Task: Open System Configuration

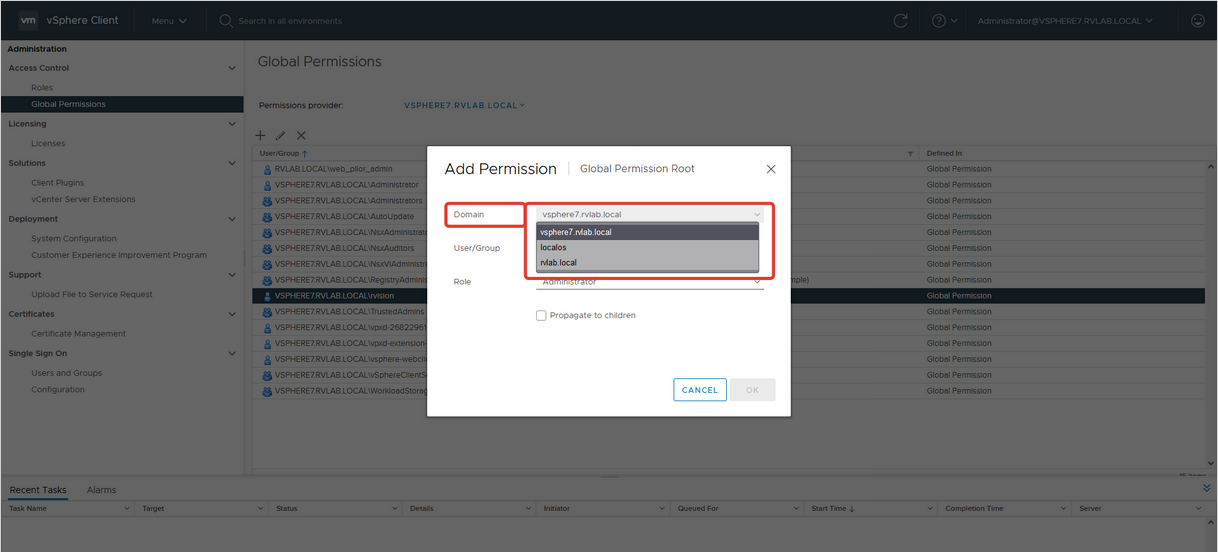Action: [x=74, y=239]
